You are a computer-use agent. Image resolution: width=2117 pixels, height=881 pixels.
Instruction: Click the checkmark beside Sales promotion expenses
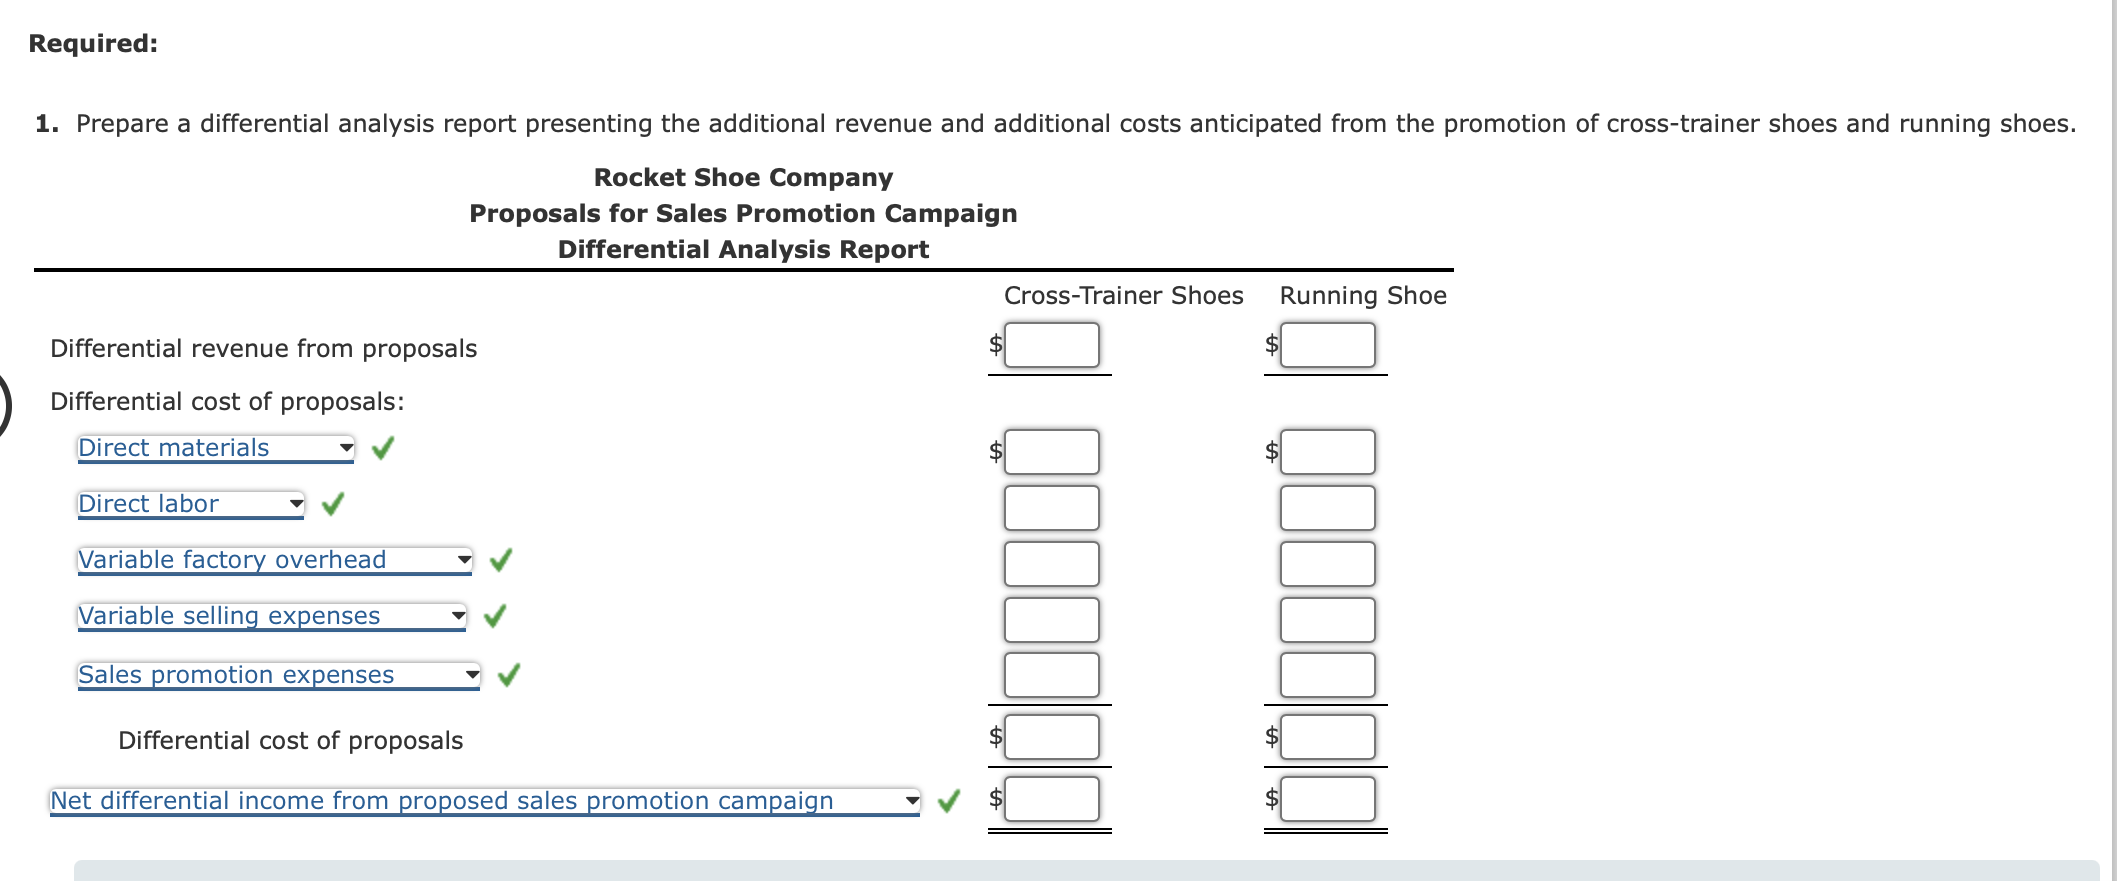(508, 674)
